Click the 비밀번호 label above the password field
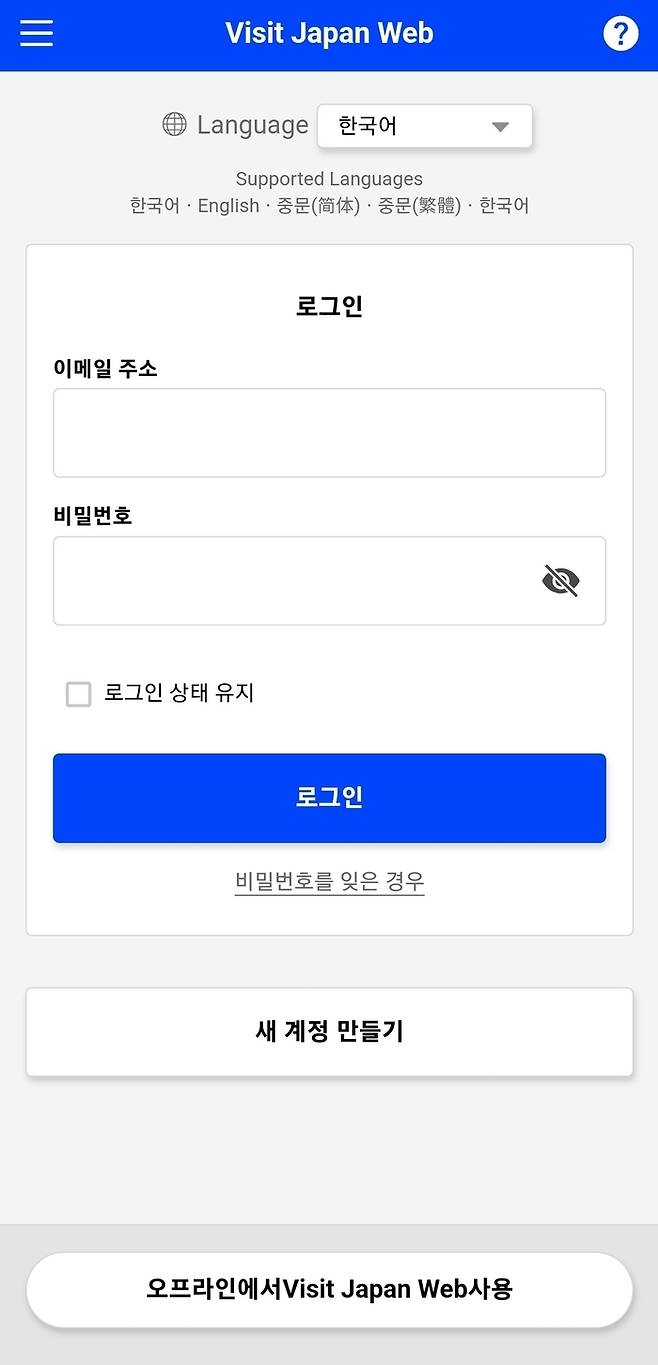Screen dimensions: 658x1365 pos(93,516)
